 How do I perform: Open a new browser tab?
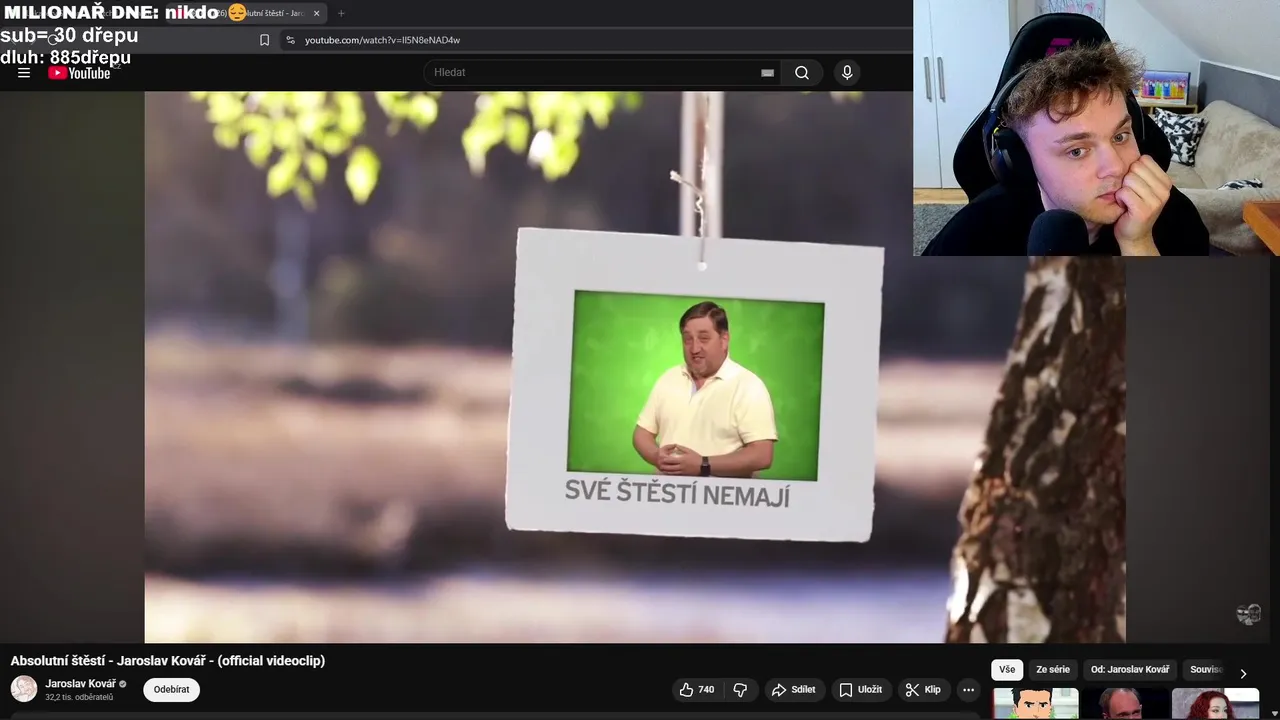pos(341,13)
